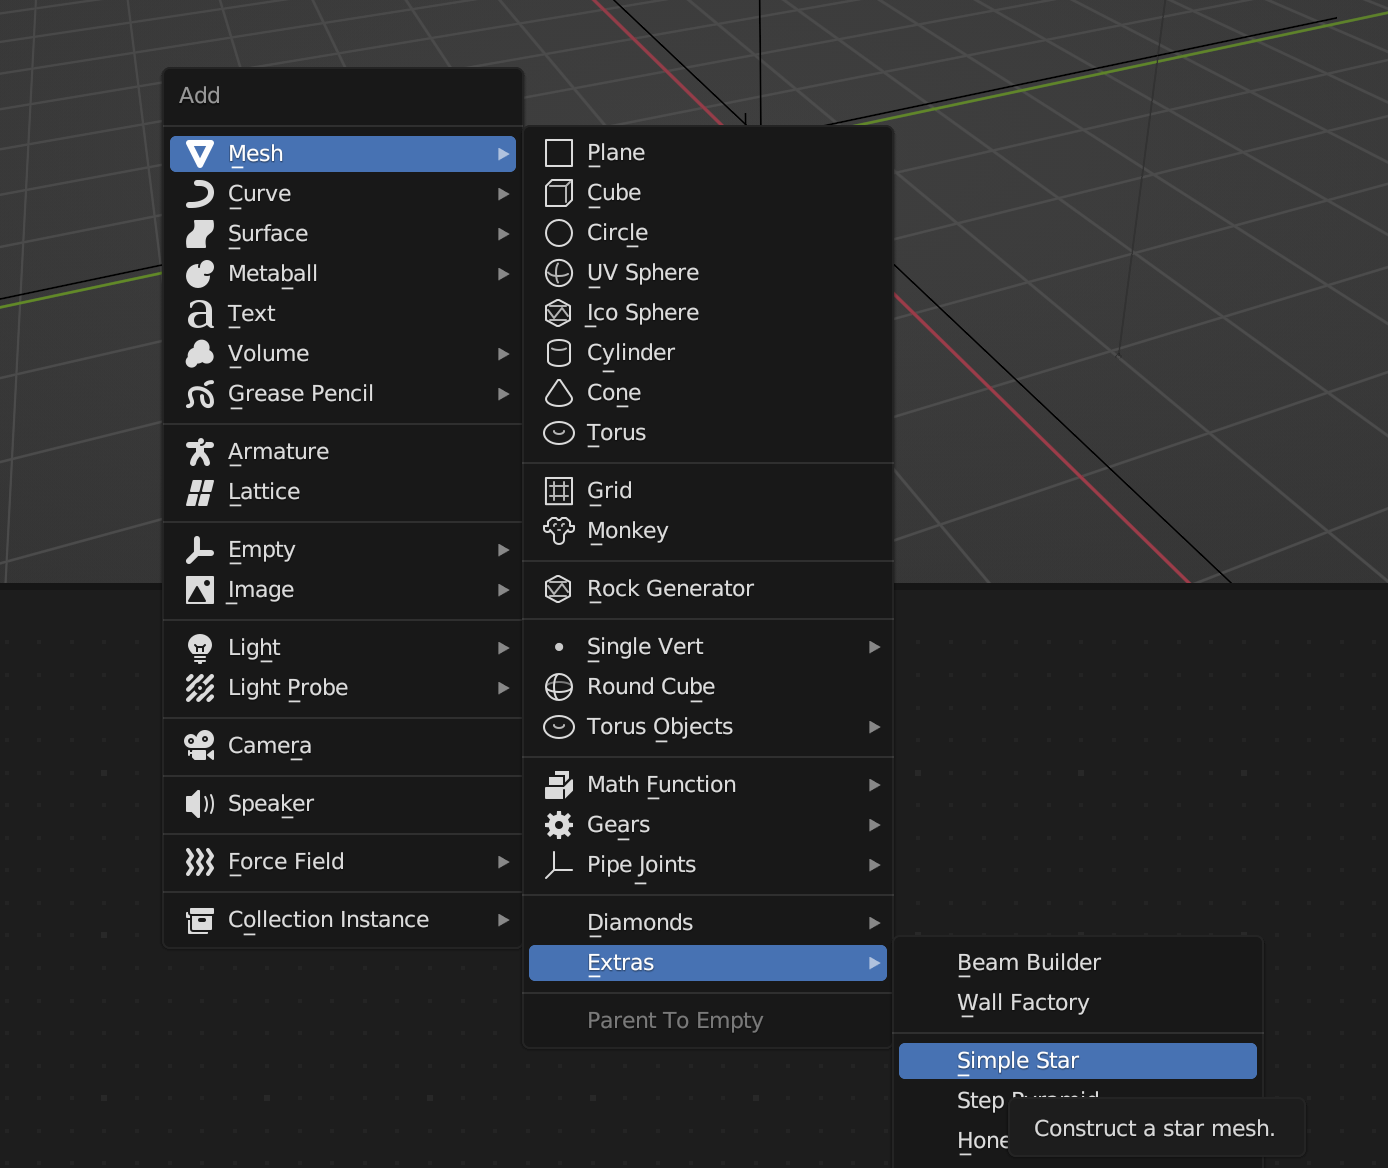
Task: Click the UV Sphere icon
Action: [x=559, y=273]
